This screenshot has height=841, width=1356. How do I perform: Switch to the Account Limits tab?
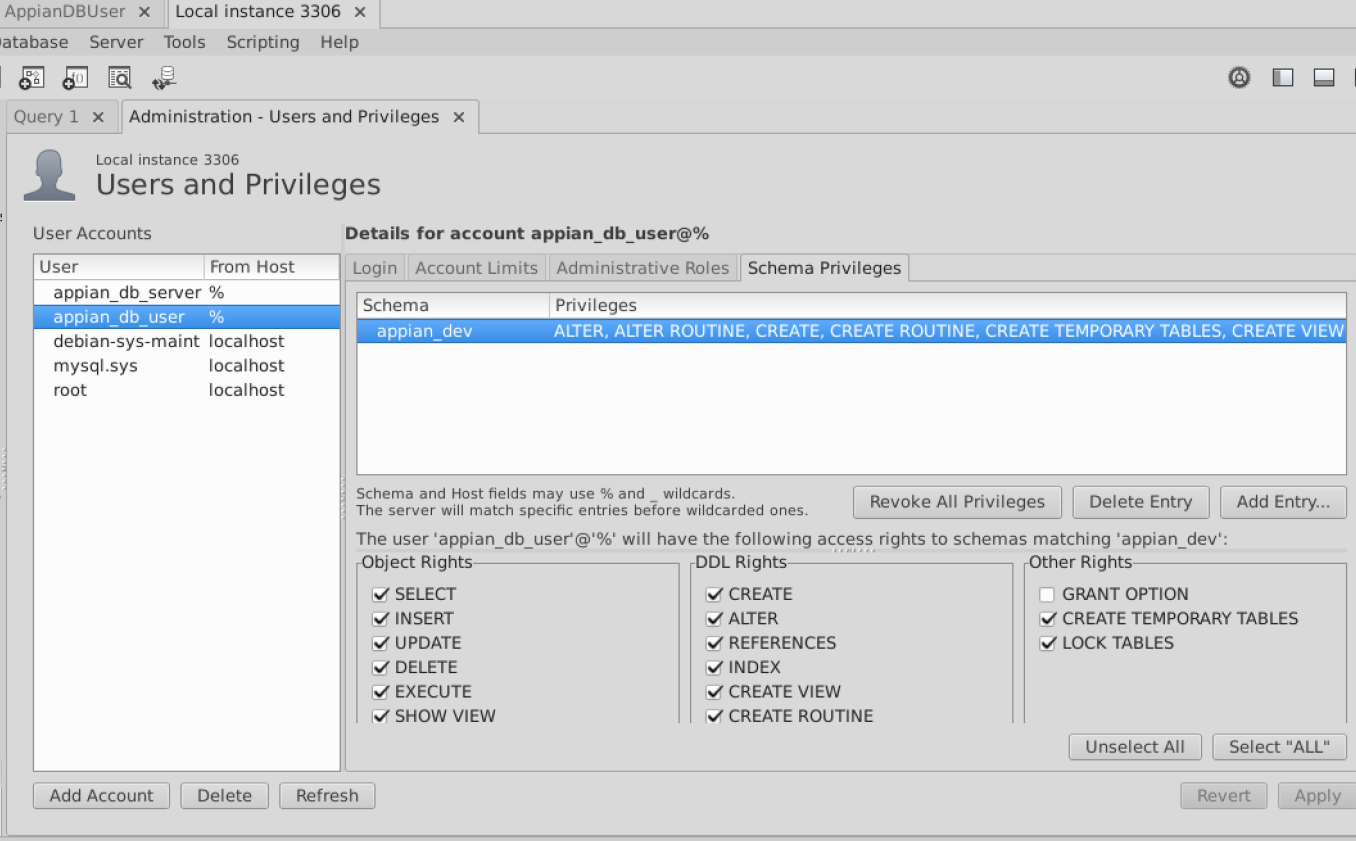476,268
